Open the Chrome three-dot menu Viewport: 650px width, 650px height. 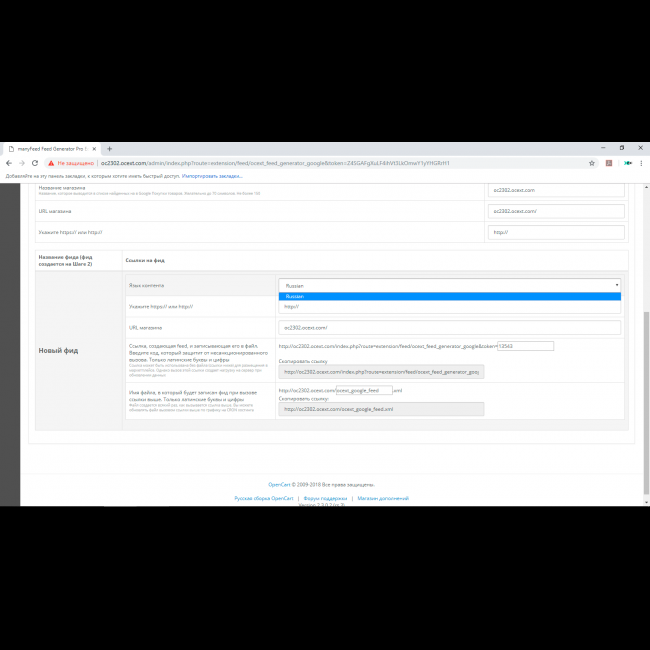[x=643, y=163]
